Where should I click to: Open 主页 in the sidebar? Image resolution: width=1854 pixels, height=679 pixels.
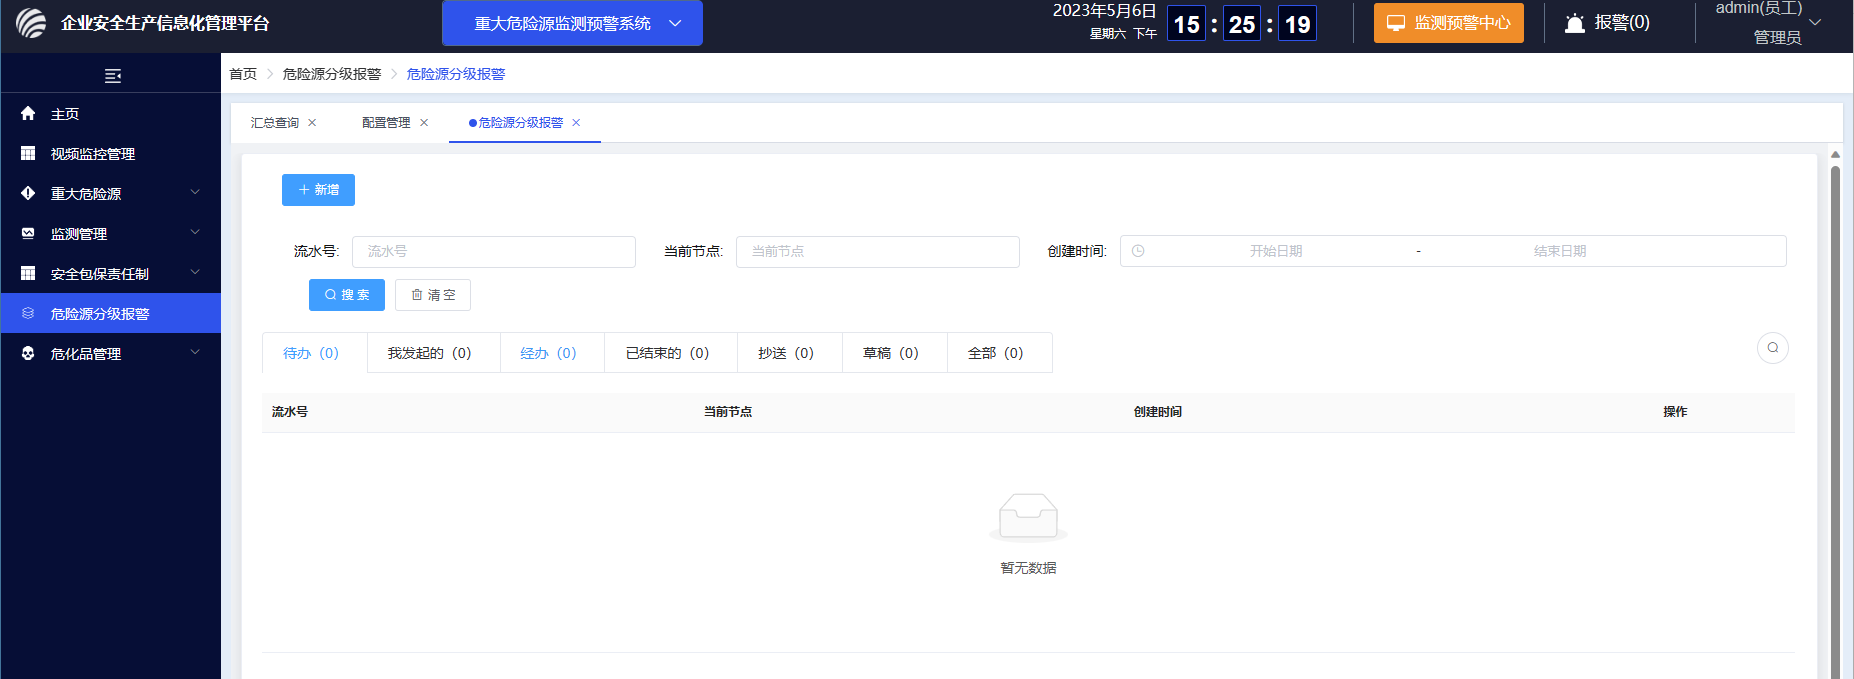111,113
